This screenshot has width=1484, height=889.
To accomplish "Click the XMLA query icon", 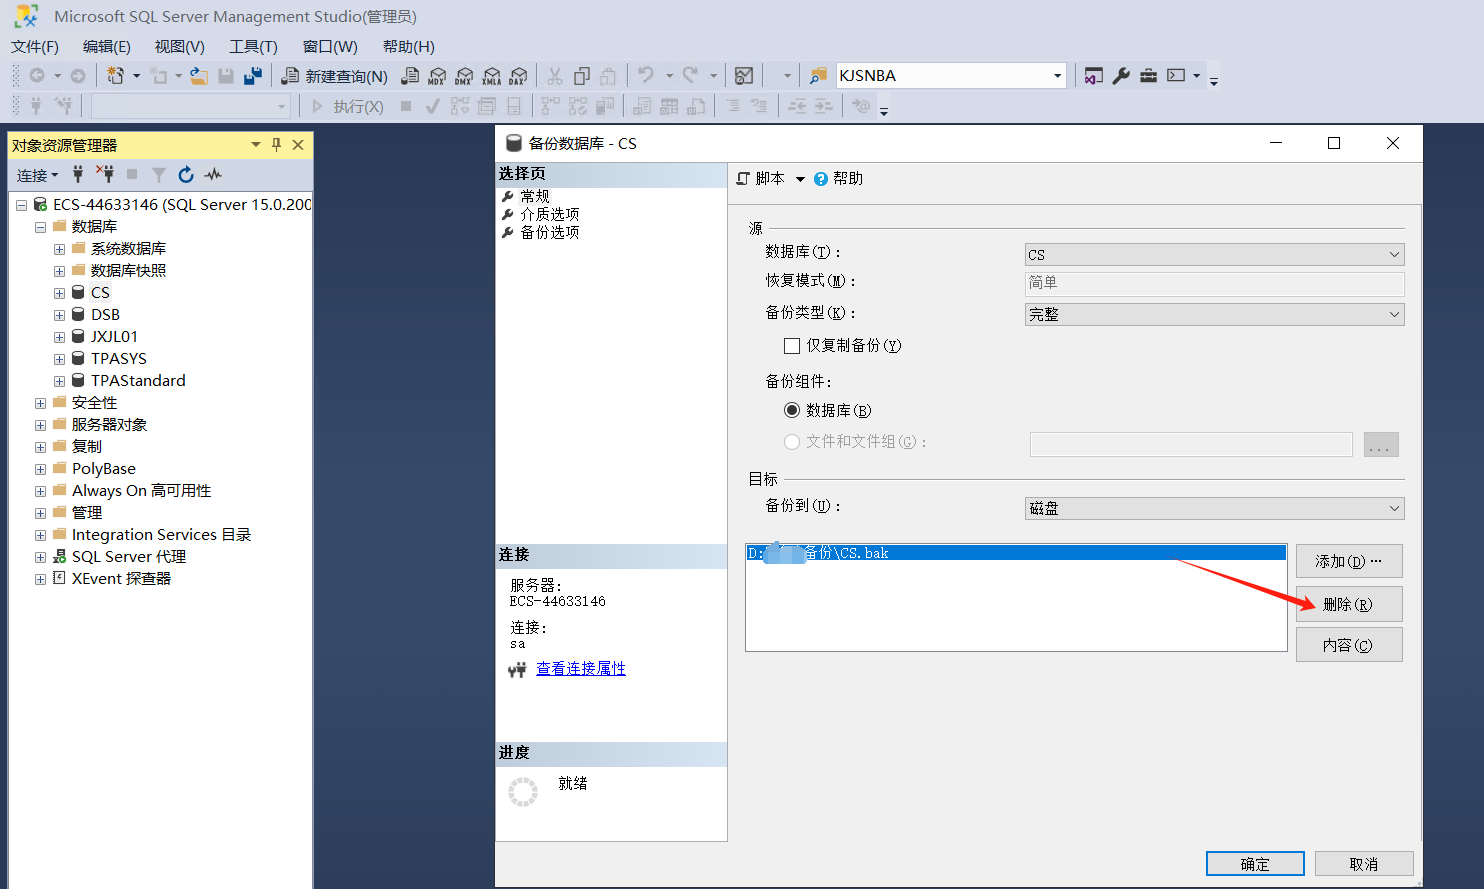I will pyautogui.click(x=491, y=76).
